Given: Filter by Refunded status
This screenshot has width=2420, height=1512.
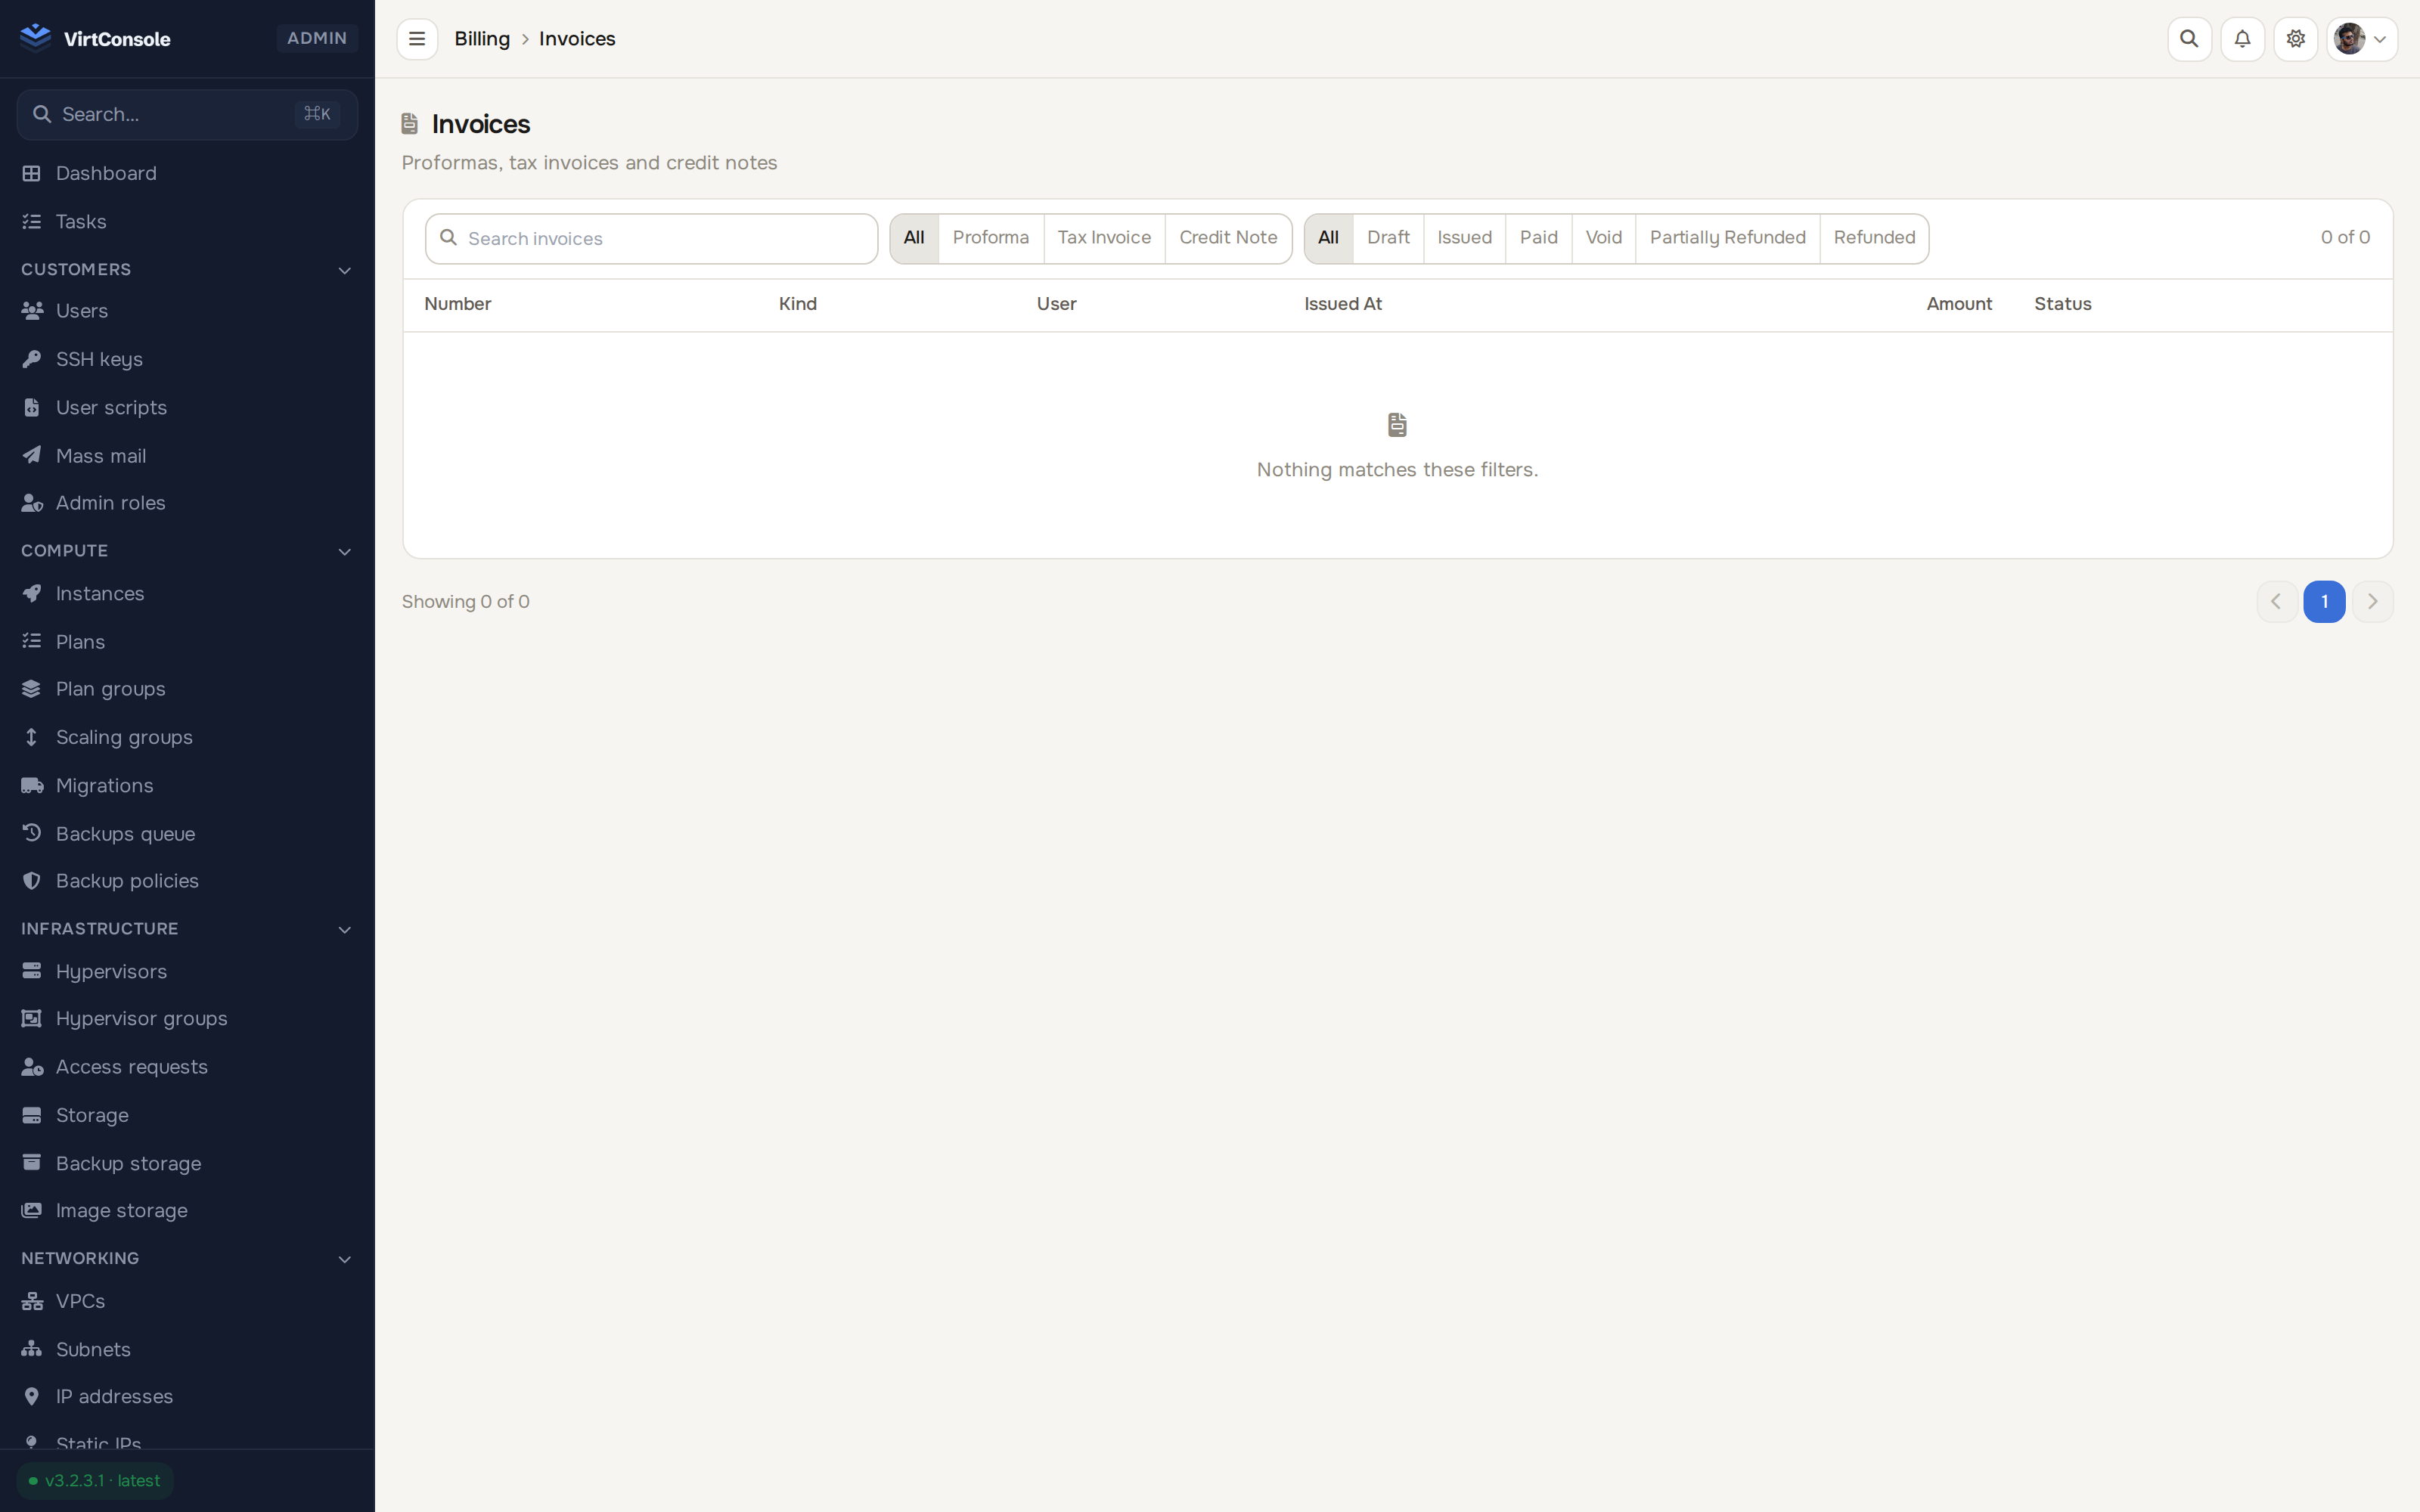Looking at the screenshot, I should [x=1874, y=238].
